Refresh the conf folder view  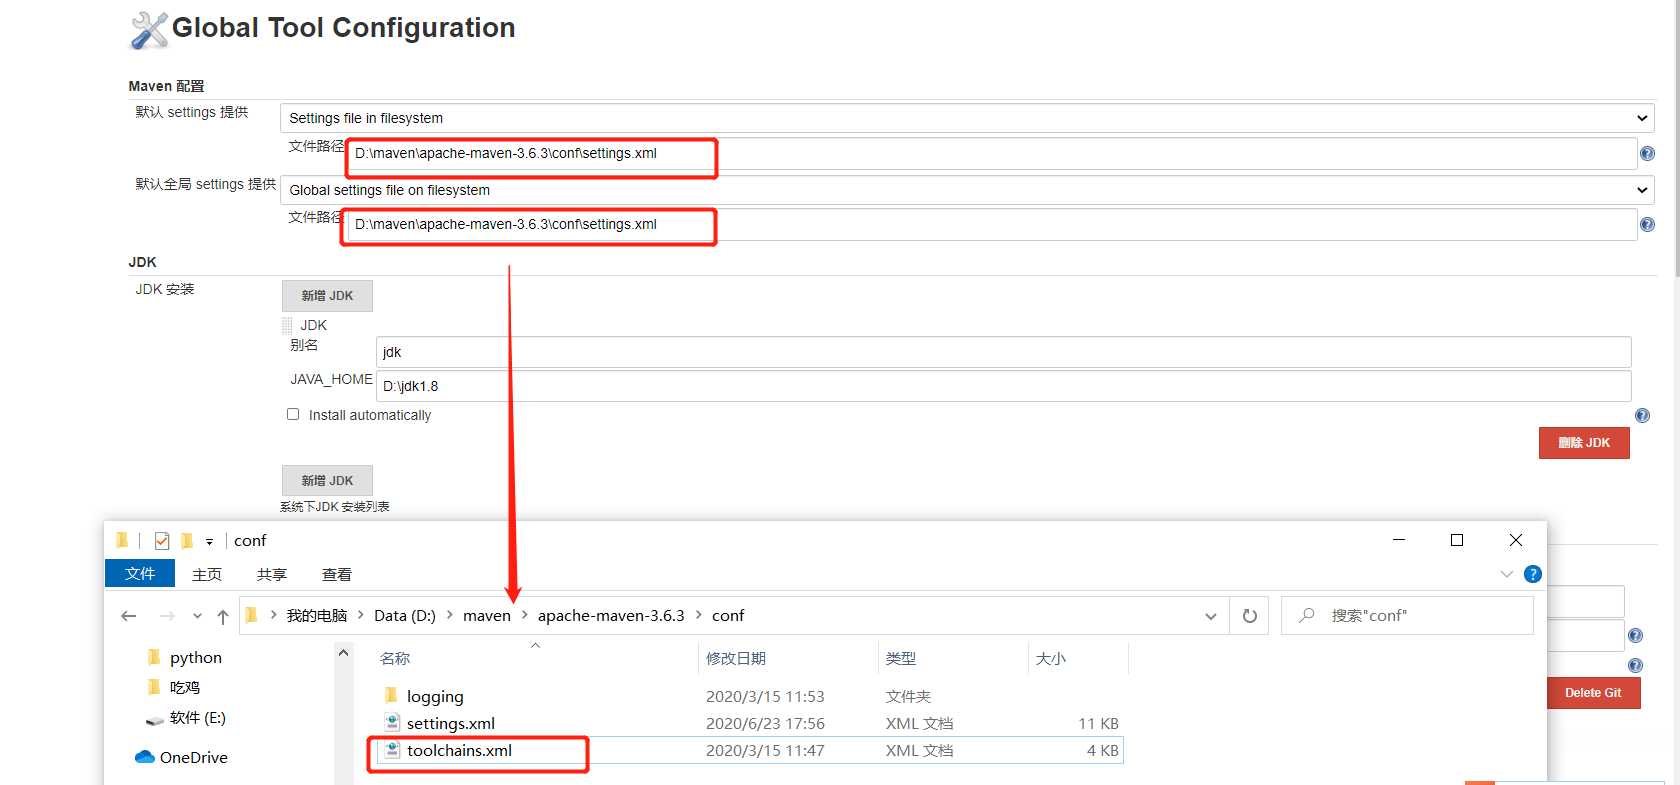tap(1250, 616)
